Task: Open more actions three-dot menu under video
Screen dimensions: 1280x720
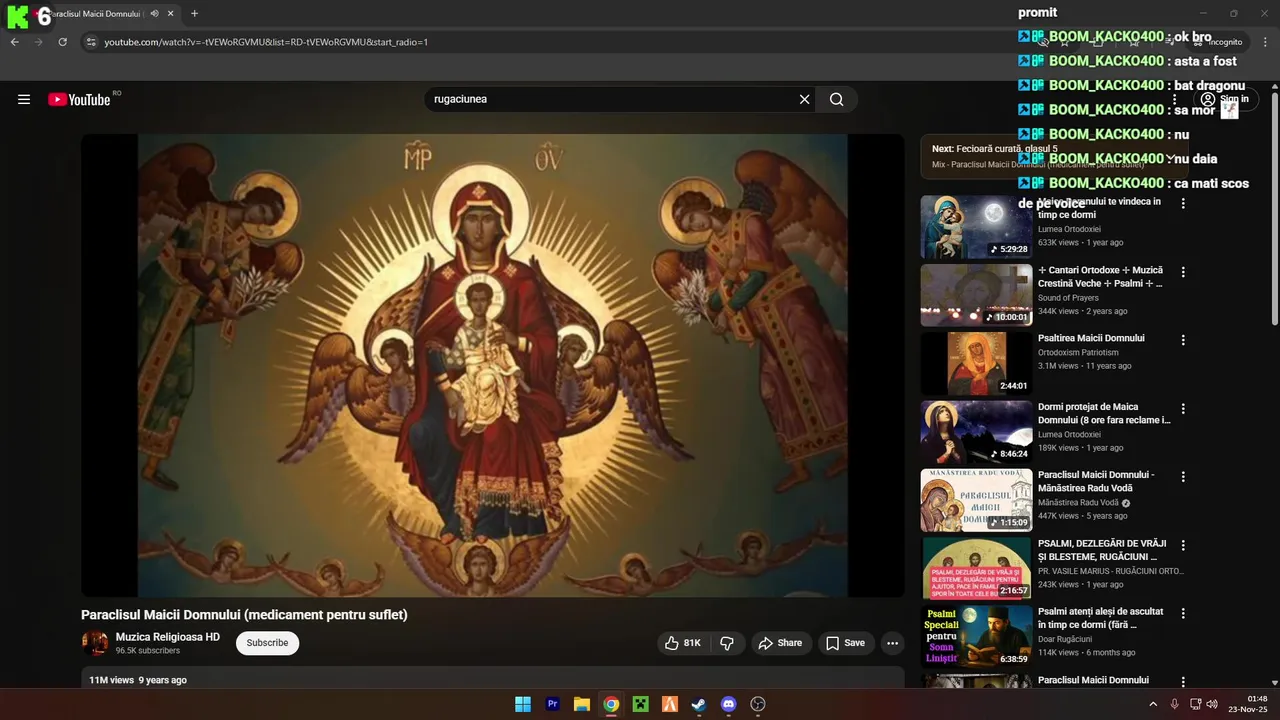Action: (892, 643)
